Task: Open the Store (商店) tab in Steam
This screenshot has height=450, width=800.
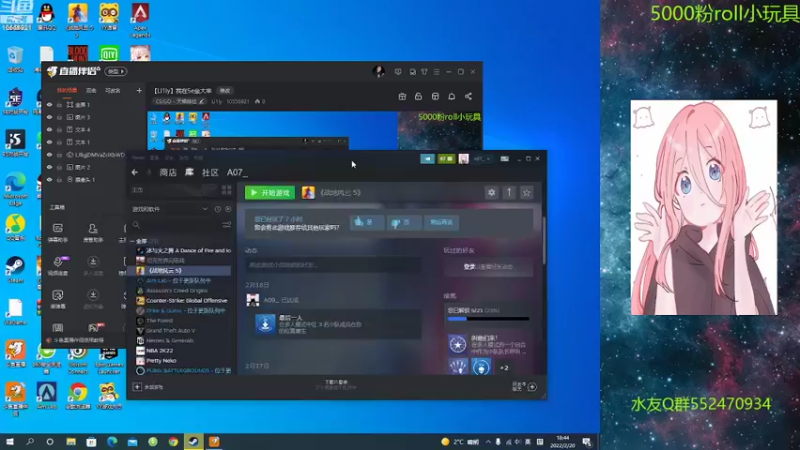Action: [168, 172]
